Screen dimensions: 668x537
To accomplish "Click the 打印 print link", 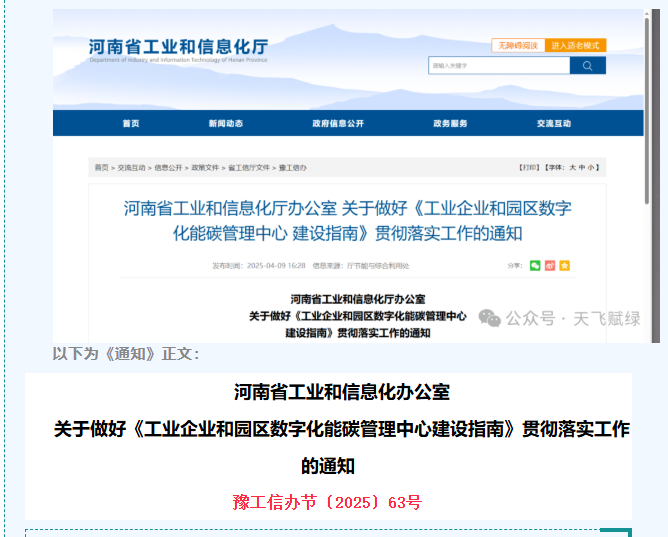I will pyautogui.click(x=529, y=167).
